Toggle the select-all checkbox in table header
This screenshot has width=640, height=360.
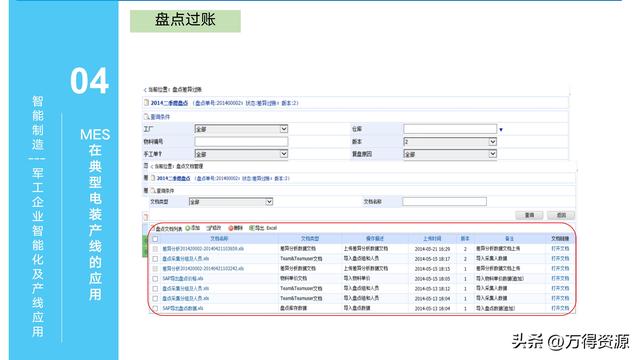155,239
